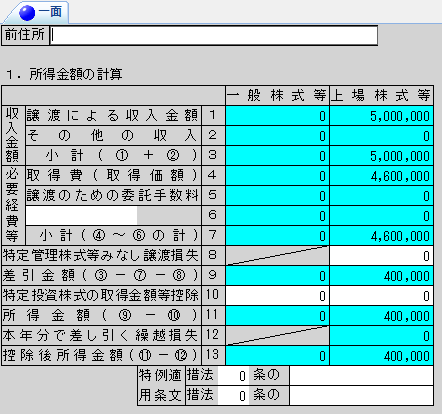Select row 7 上場株式等 小計 4,600,000

coord(381,236)
